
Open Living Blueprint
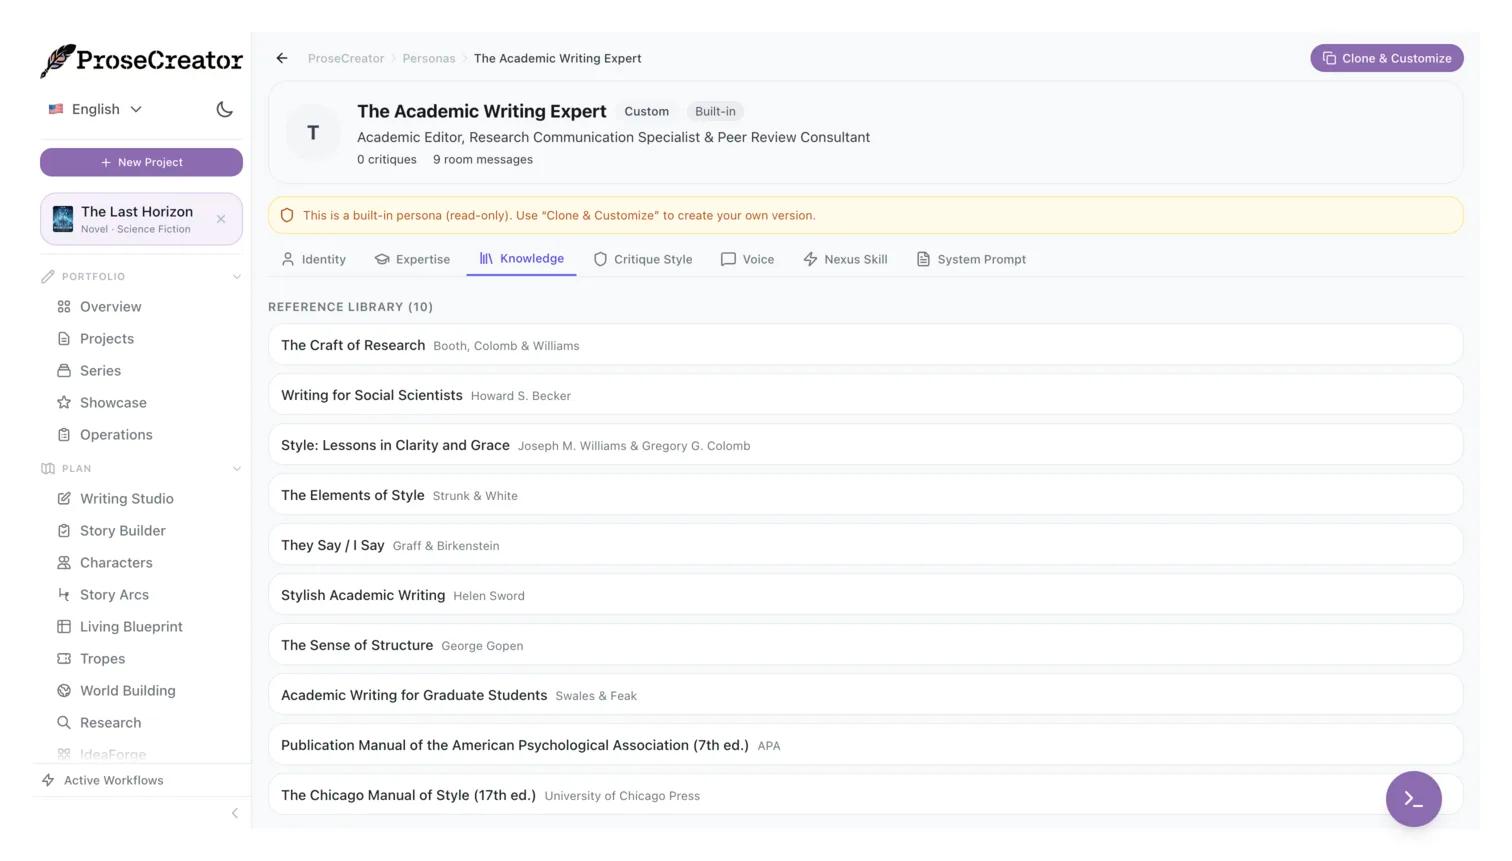tap(131, 626)
